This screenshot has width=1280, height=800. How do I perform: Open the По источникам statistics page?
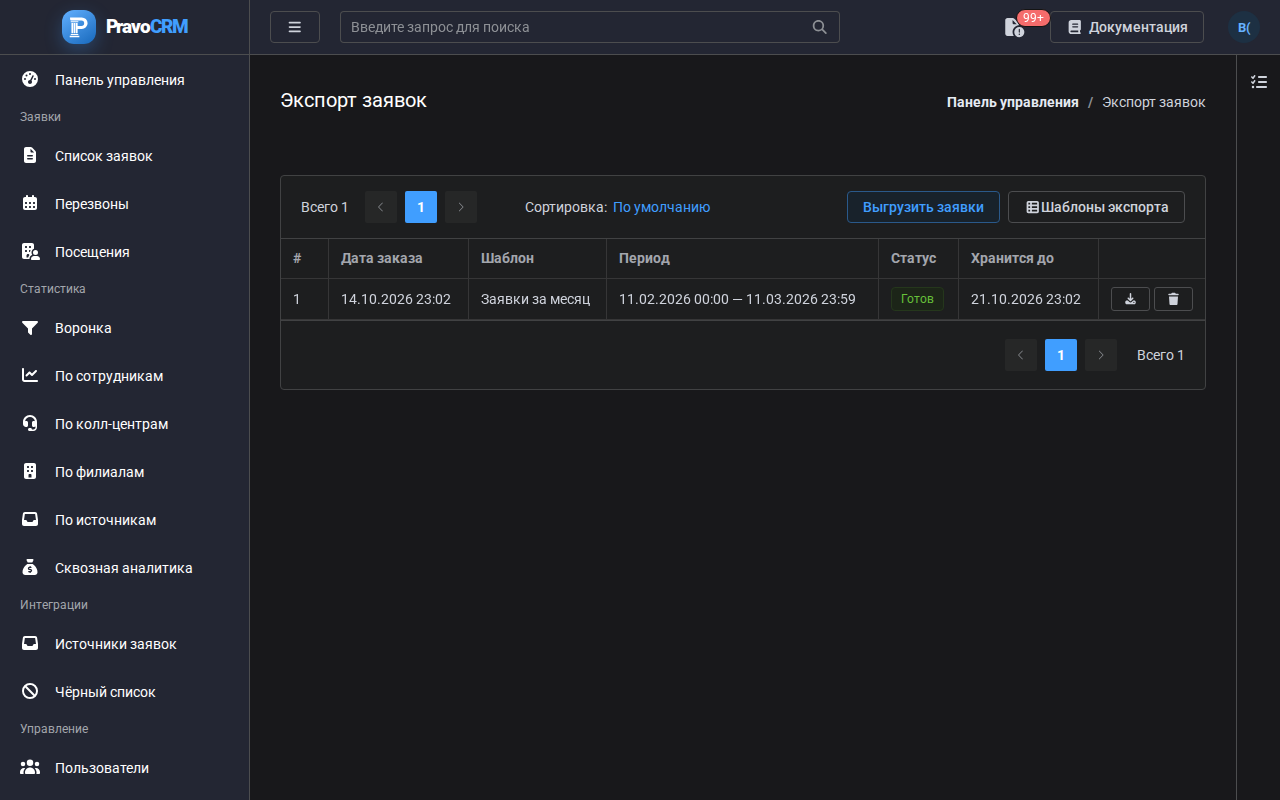125,520
